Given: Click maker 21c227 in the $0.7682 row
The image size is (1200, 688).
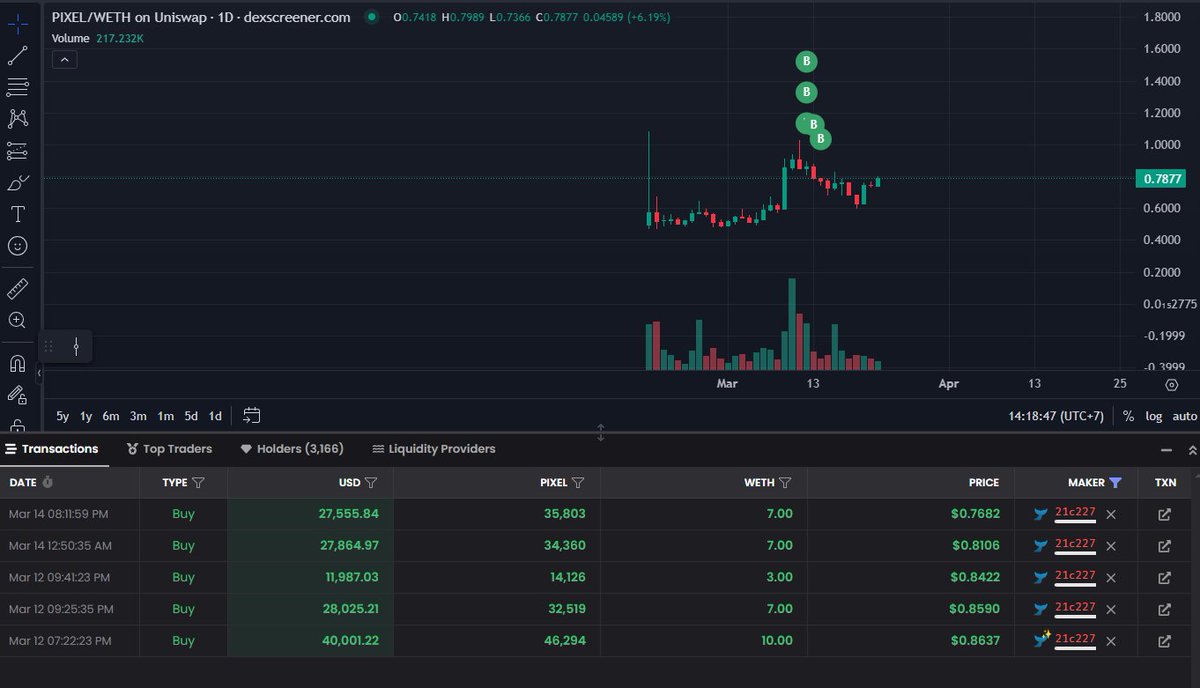Looking at the screenshot, I should pos(1075,513).
